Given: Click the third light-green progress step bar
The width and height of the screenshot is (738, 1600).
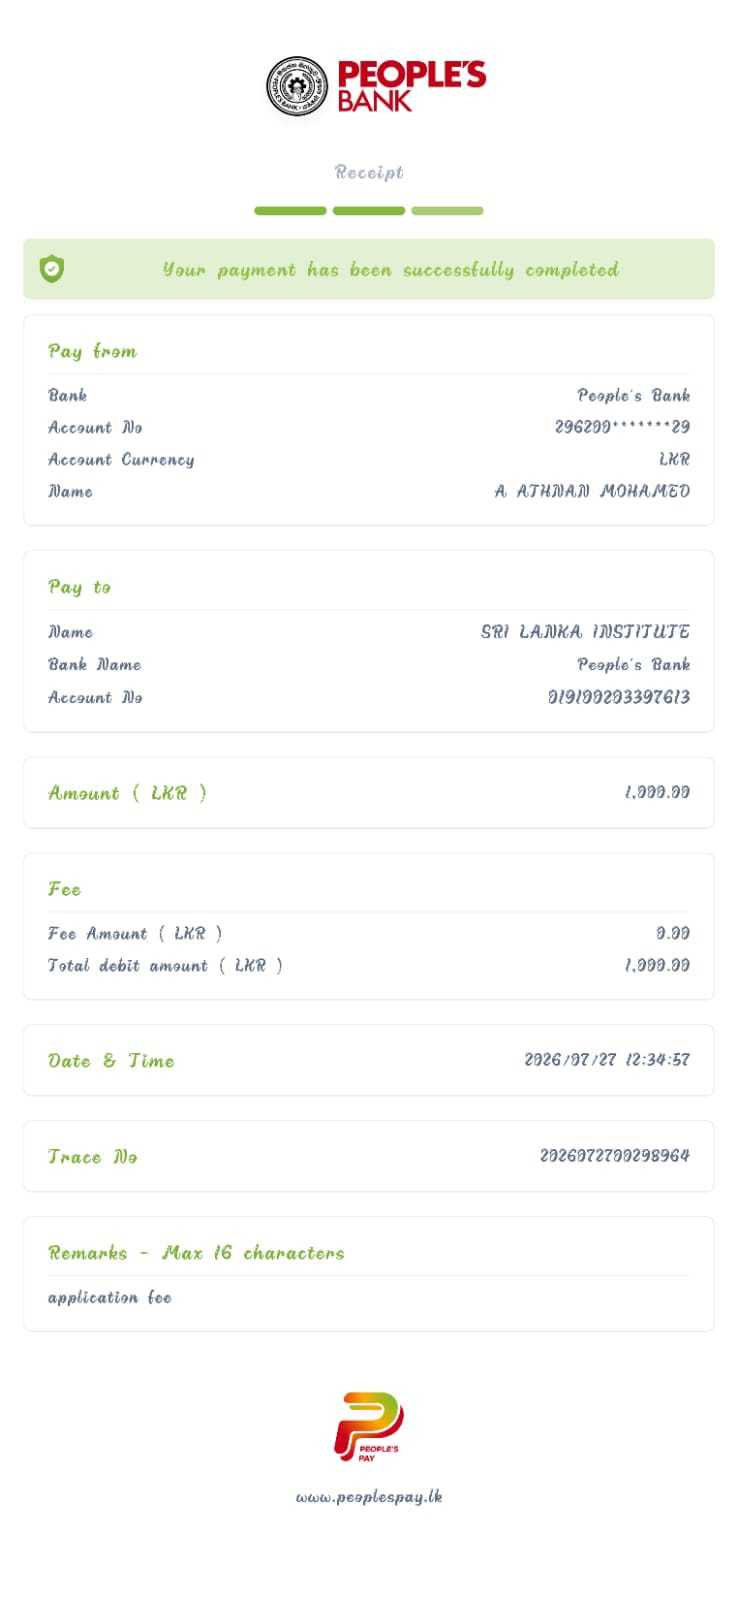Looking at the screenshot, I should [447, 211].
